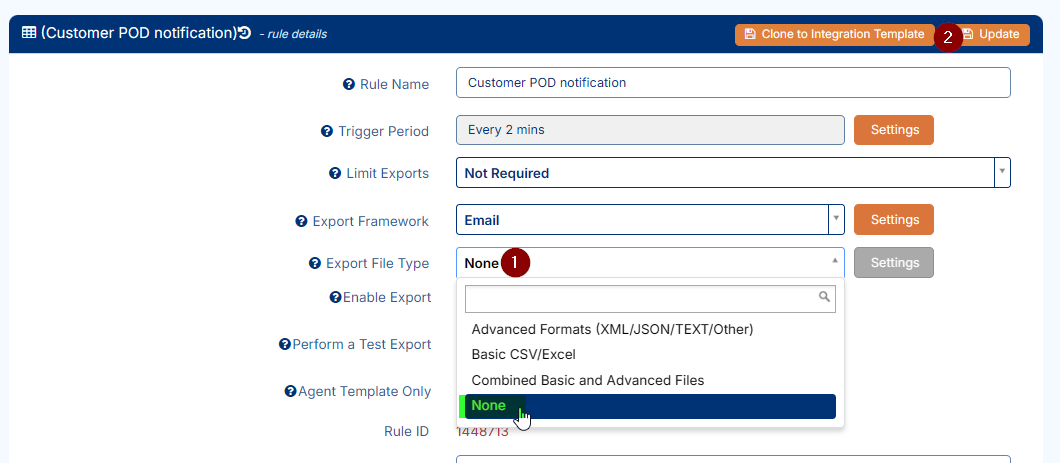Screen dimensions: 1060x463
Task: Select Advanced Formats (XML/JSON/TEXT/Other) option
Action: (612, 329)
